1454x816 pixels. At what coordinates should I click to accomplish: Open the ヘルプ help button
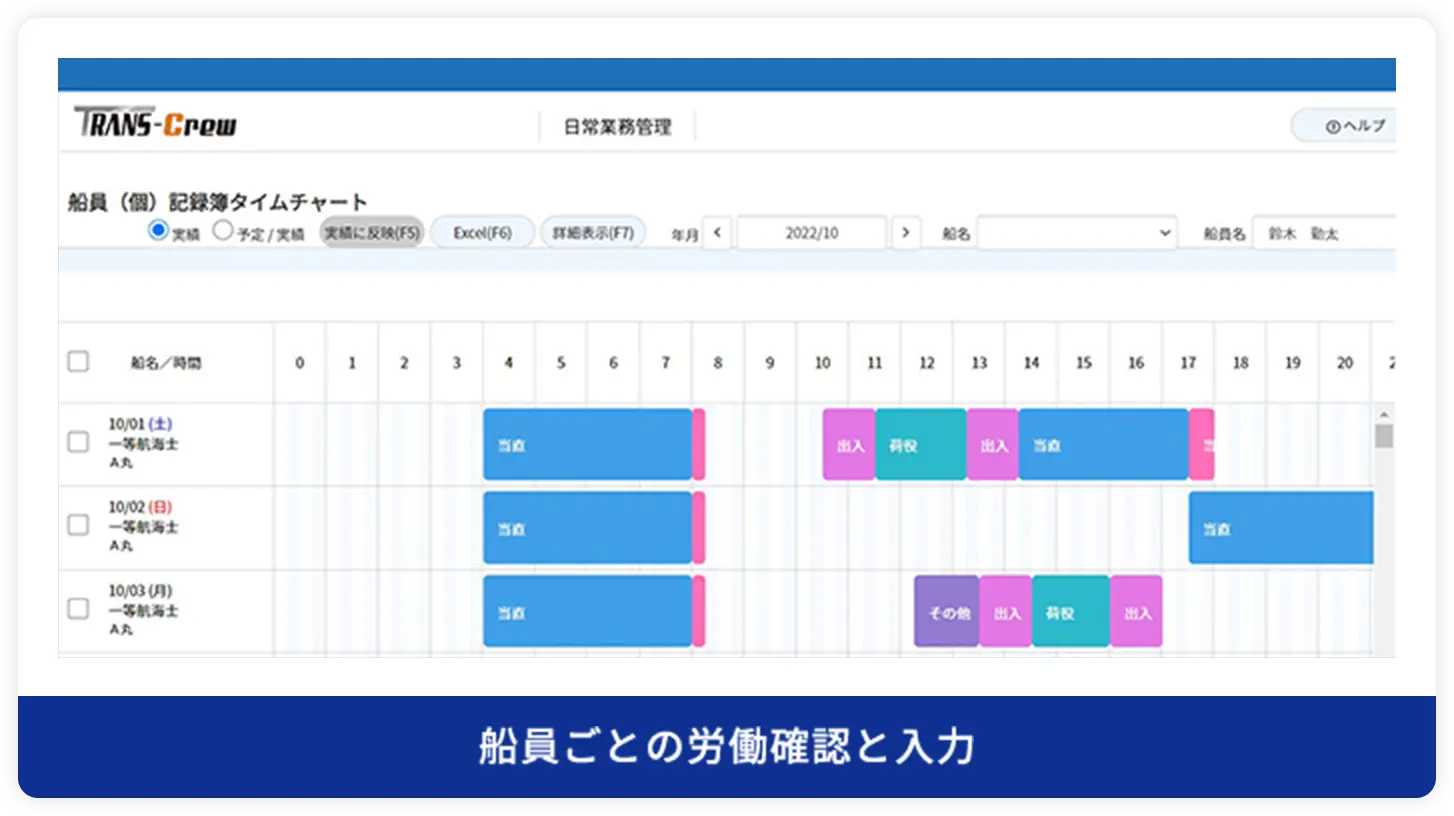point(1346,126)
